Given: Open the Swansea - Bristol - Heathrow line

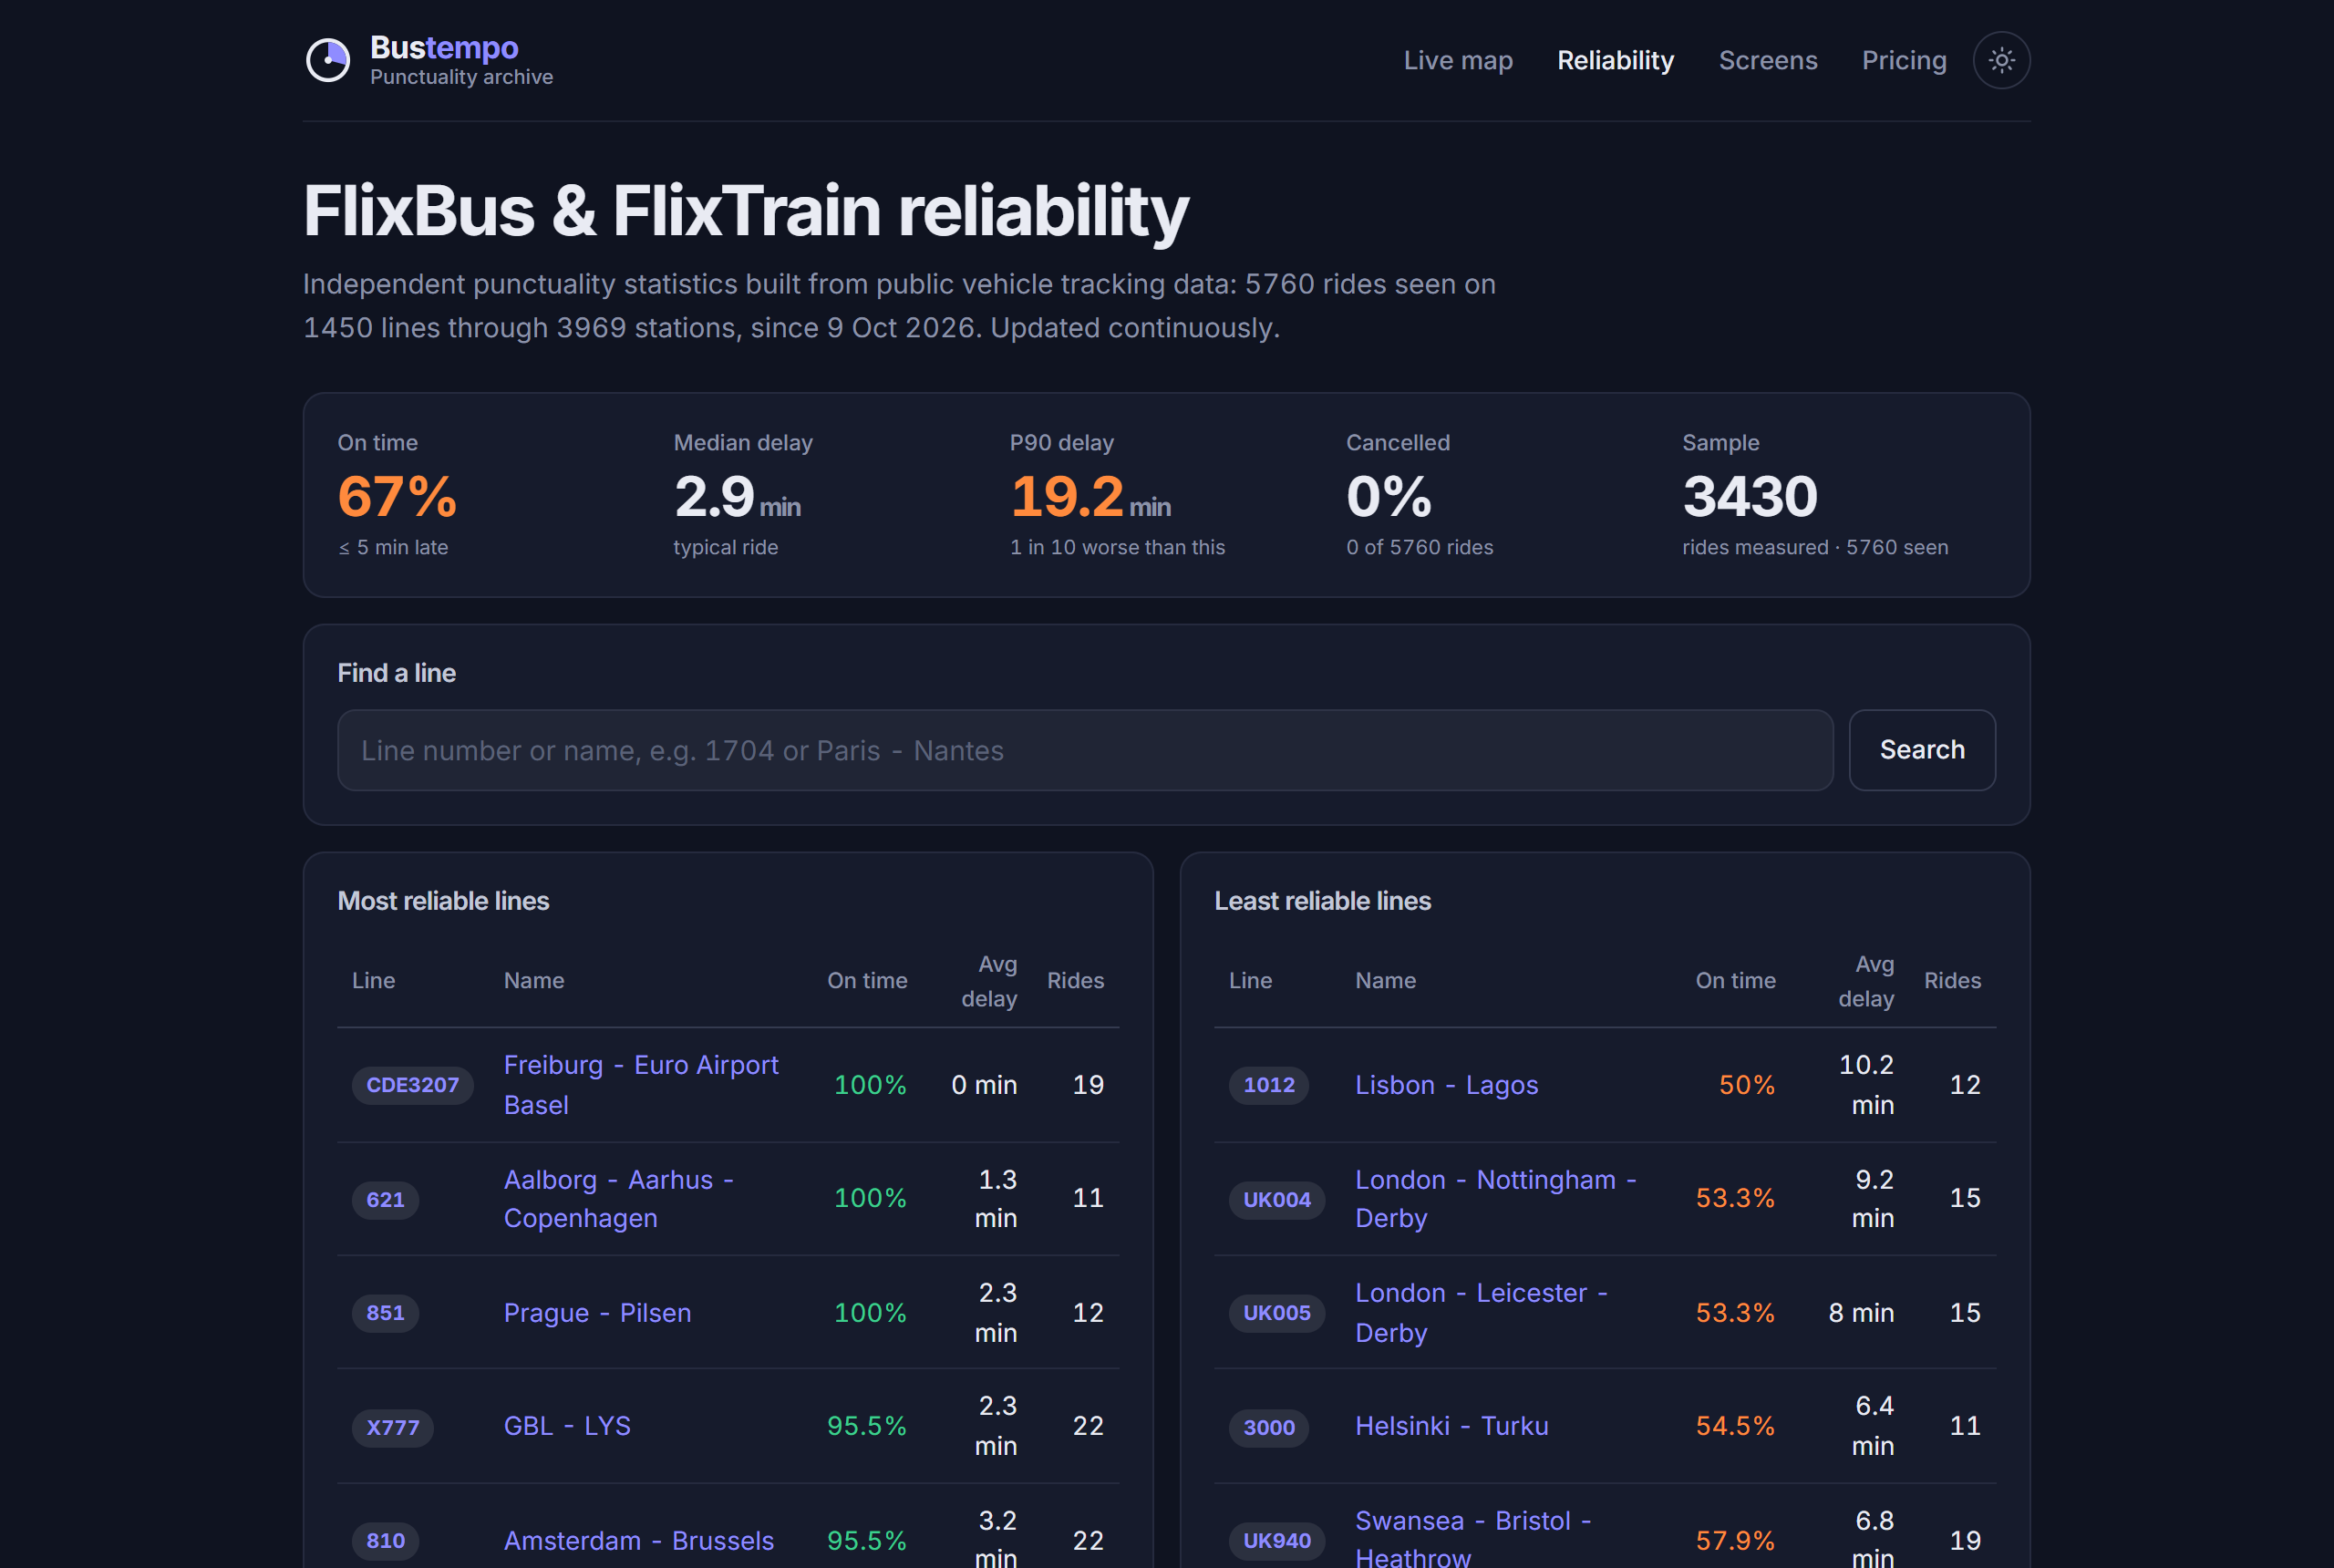Looking at the screenshot, I should click(1473, 1540).
